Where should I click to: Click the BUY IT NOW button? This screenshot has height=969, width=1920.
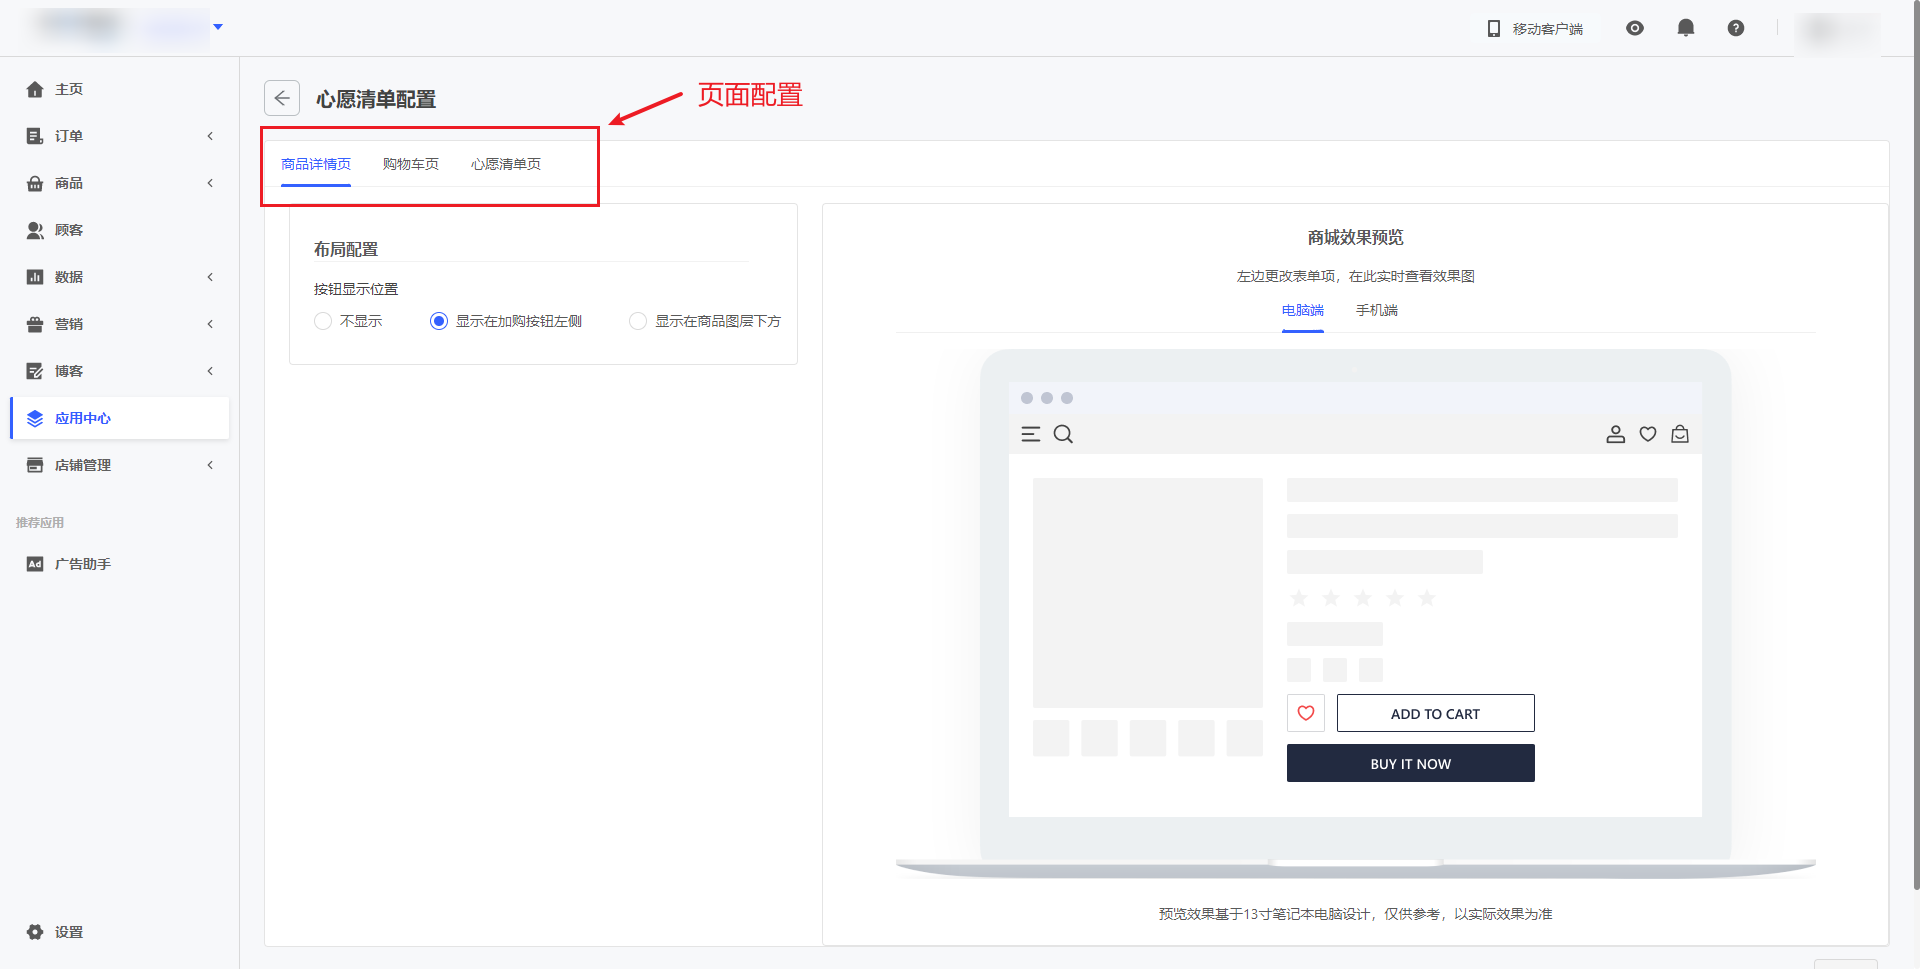(x=1410, y=763)
